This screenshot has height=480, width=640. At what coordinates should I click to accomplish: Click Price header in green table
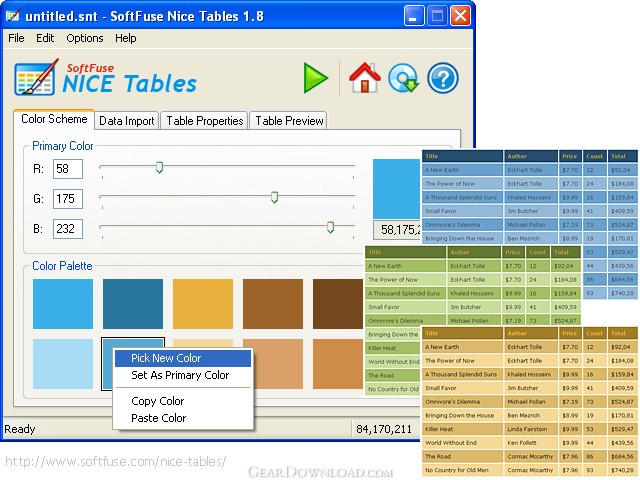click(x=513, y=252)
